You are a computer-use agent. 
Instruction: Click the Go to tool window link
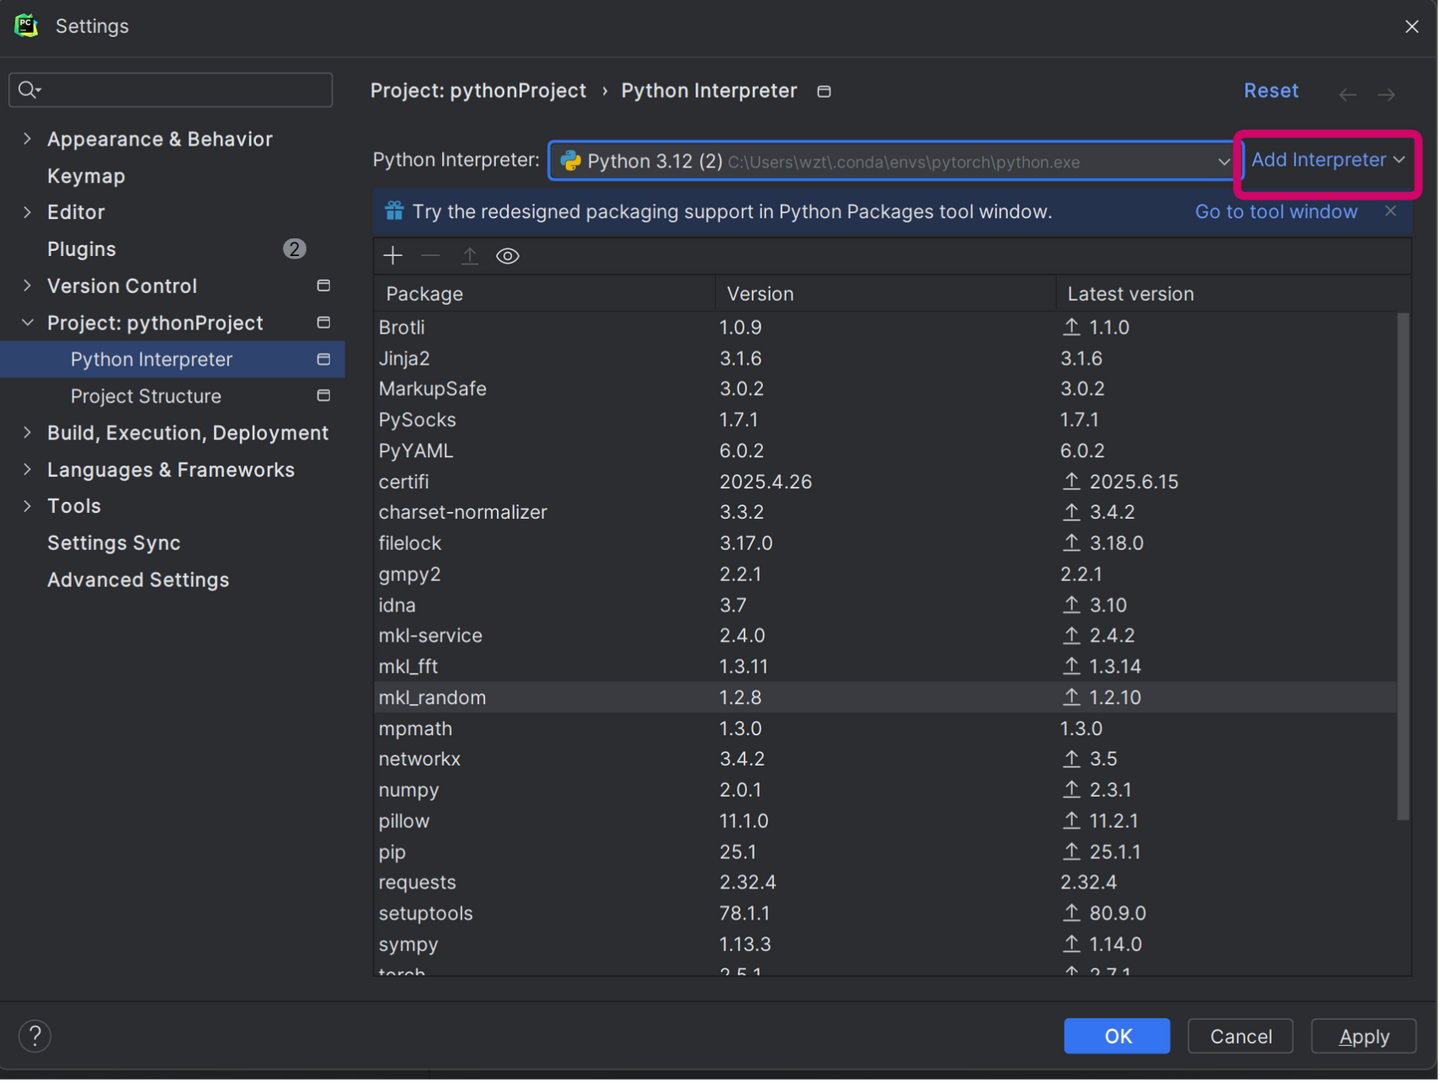1276,212
